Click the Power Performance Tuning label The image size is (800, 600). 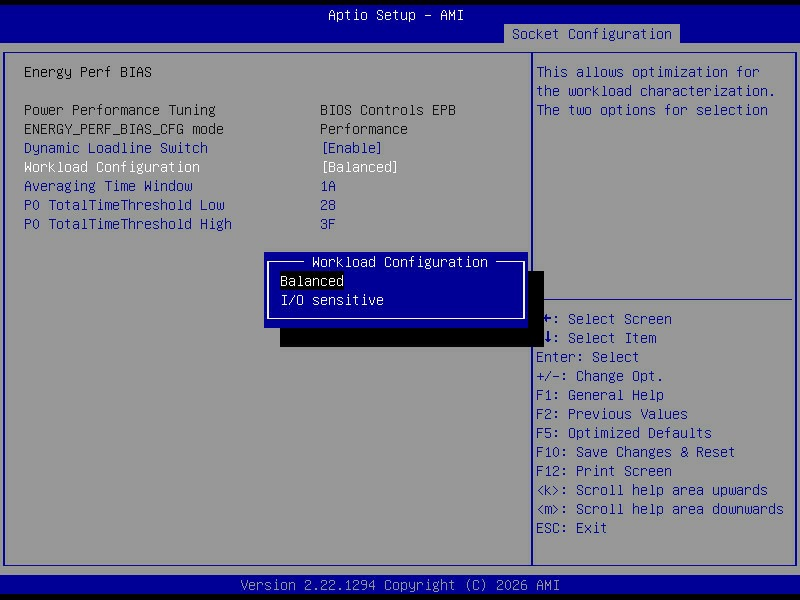tap(120, 110)
